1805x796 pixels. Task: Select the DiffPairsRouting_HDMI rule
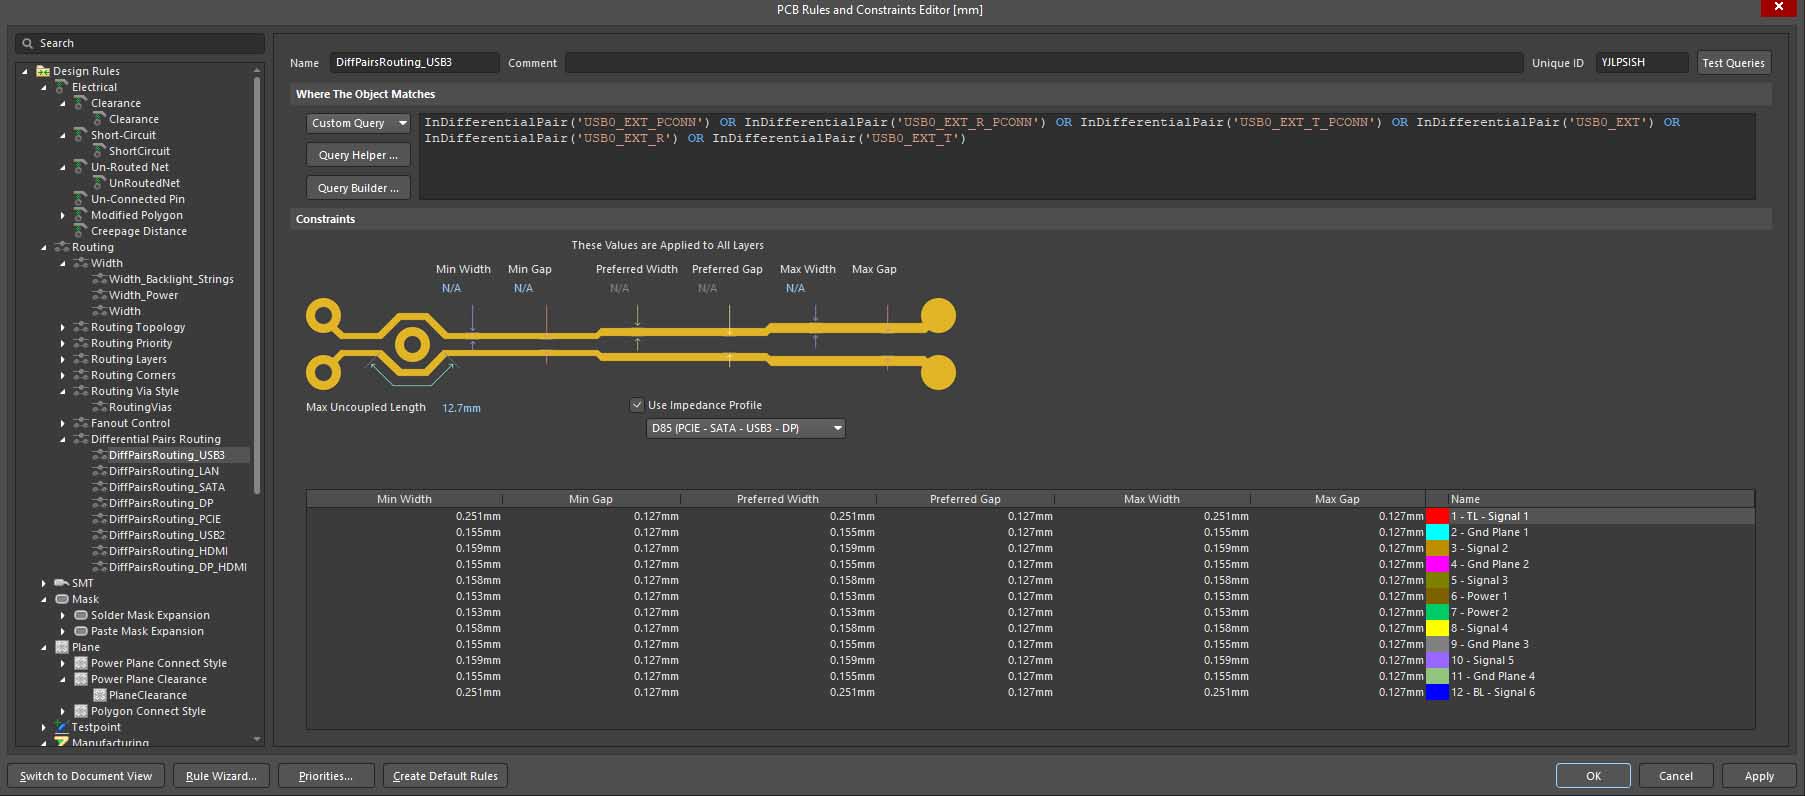coord(168,551)
